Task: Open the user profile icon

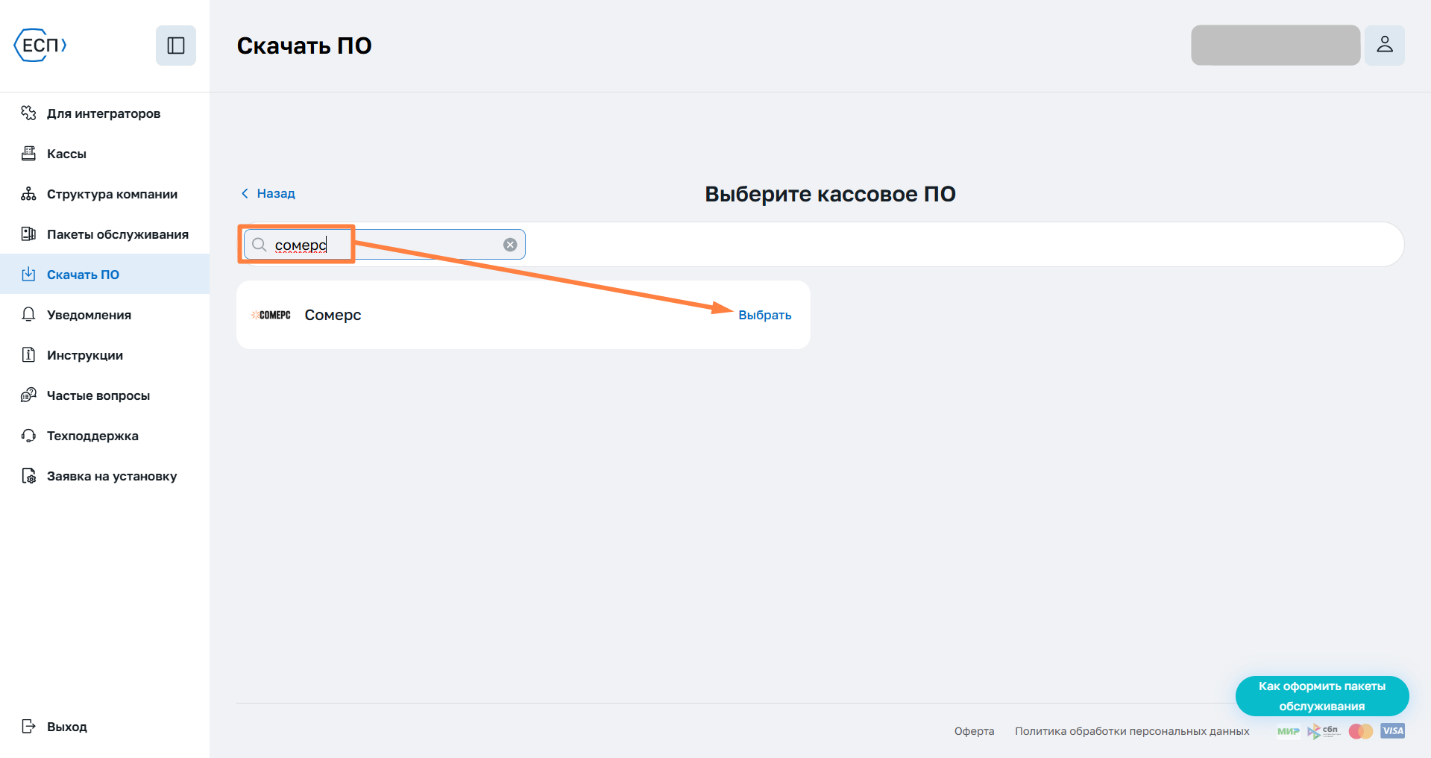Action: (1384, 45)
